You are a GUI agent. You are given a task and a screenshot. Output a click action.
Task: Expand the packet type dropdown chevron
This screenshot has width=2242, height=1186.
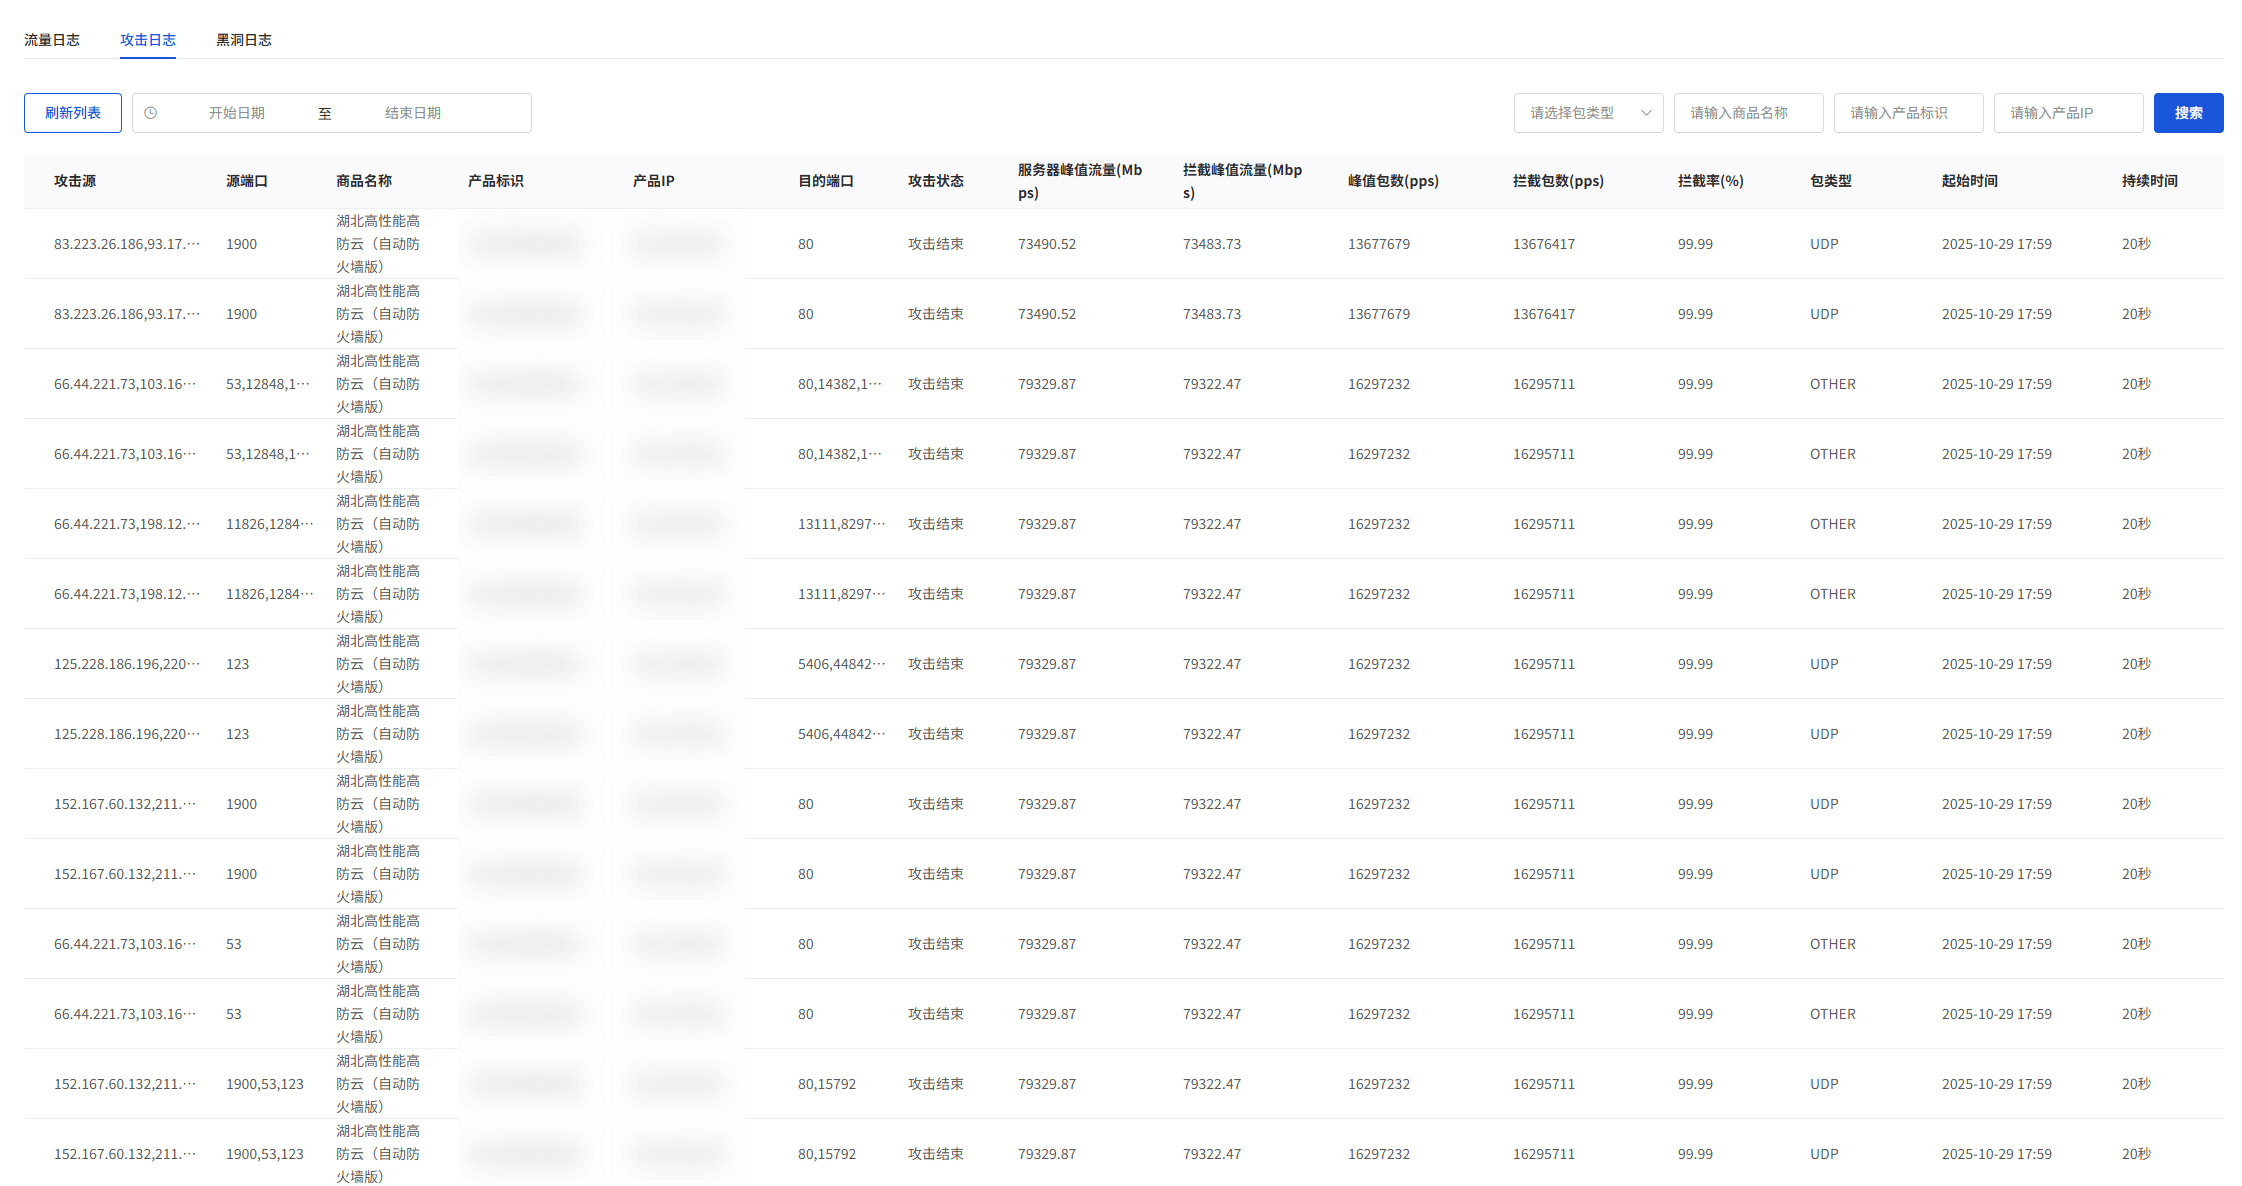1646,113
